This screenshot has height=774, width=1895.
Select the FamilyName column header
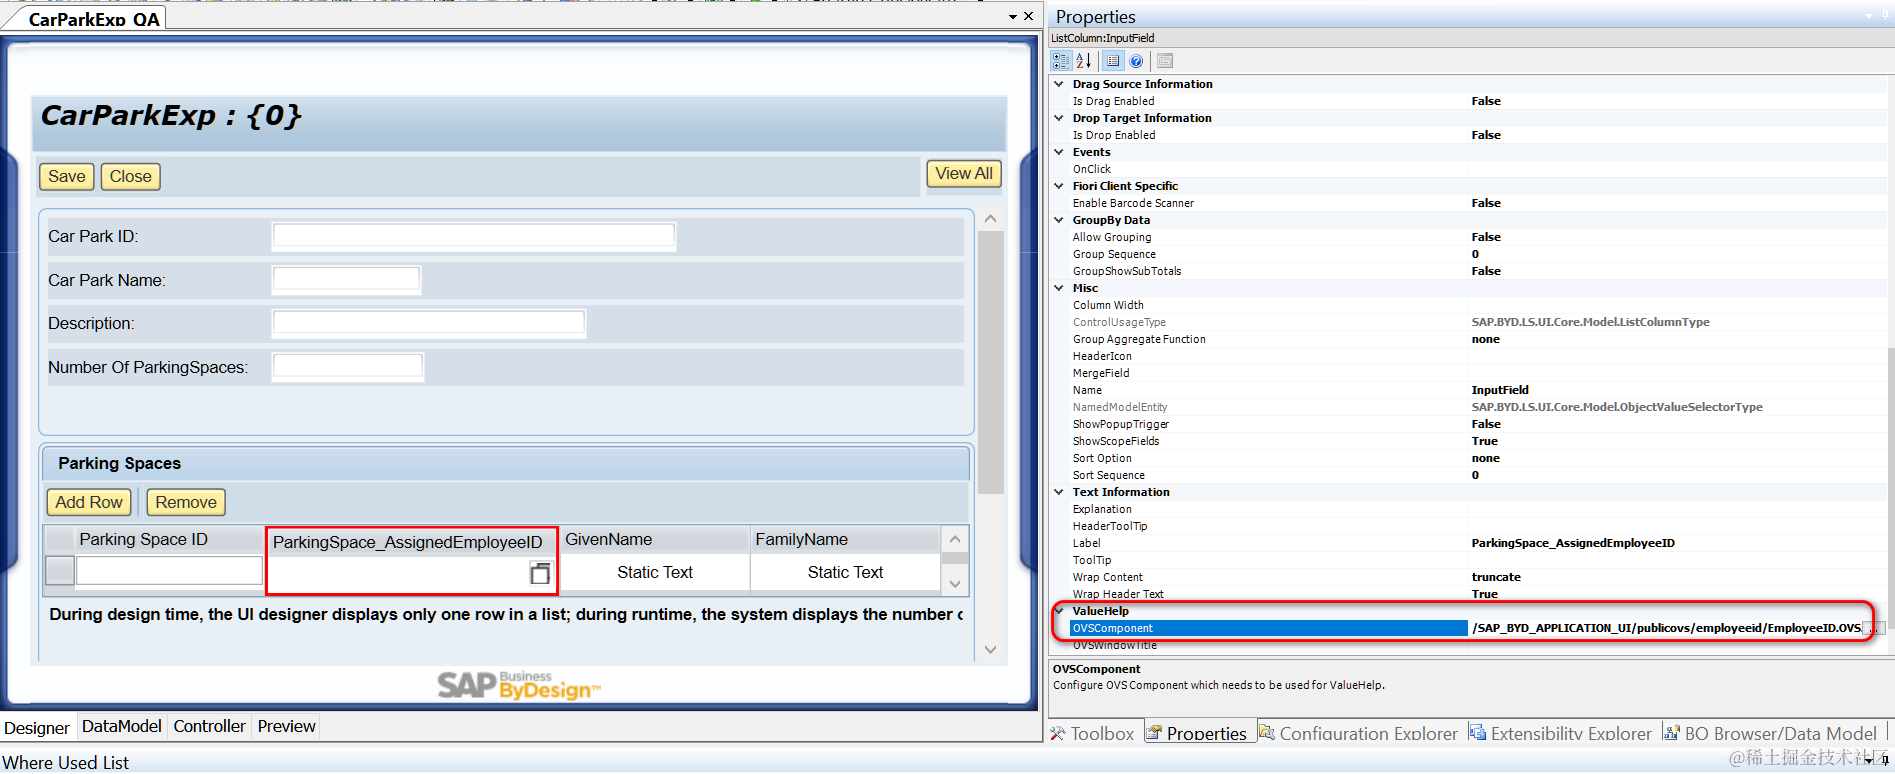tap(845, 540)
